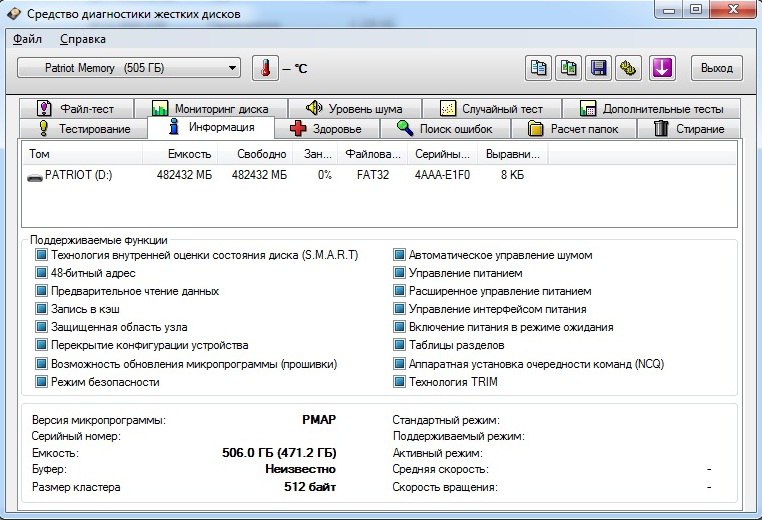Image resolution: width=762 pixels, height=520 pixels.
Task: Toggle the Запись в кэш checkbox
Action: coord(42,309)
